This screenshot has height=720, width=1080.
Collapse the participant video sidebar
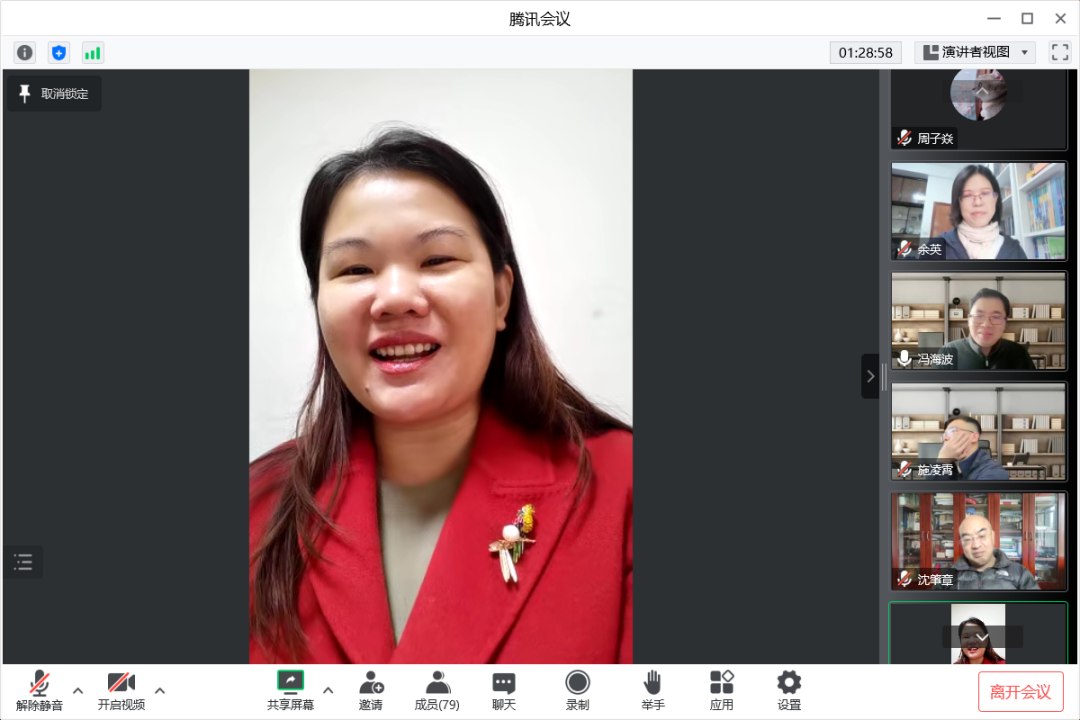click(870, 376)
